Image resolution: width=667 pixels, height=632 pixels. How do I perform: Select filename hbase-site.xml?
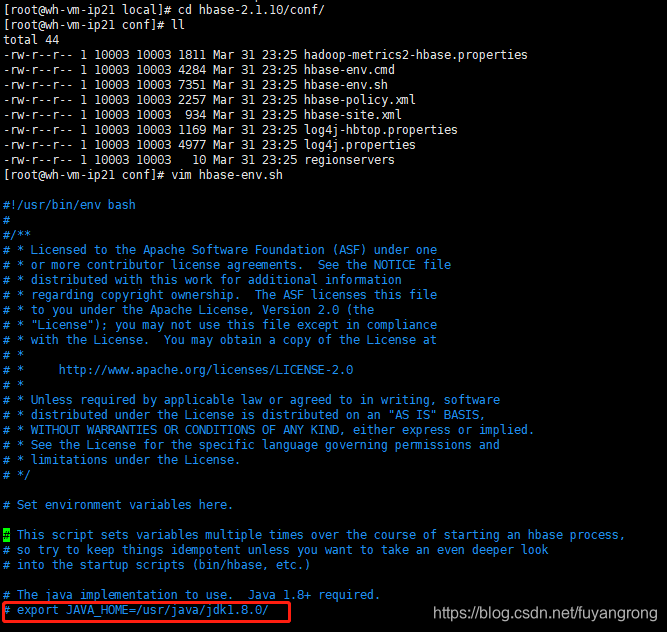tap(353, 115)
